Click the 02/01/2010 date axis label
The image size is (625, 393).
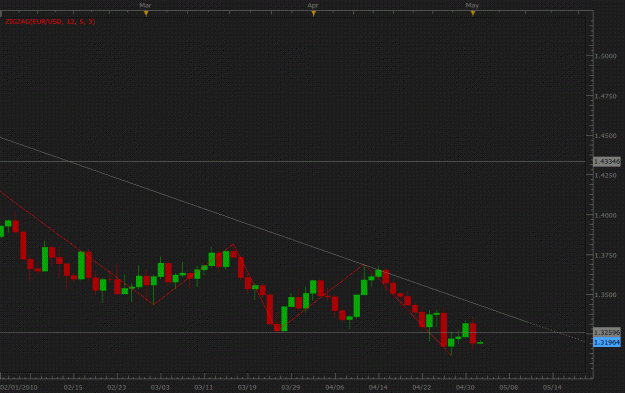tap(19, 387)
